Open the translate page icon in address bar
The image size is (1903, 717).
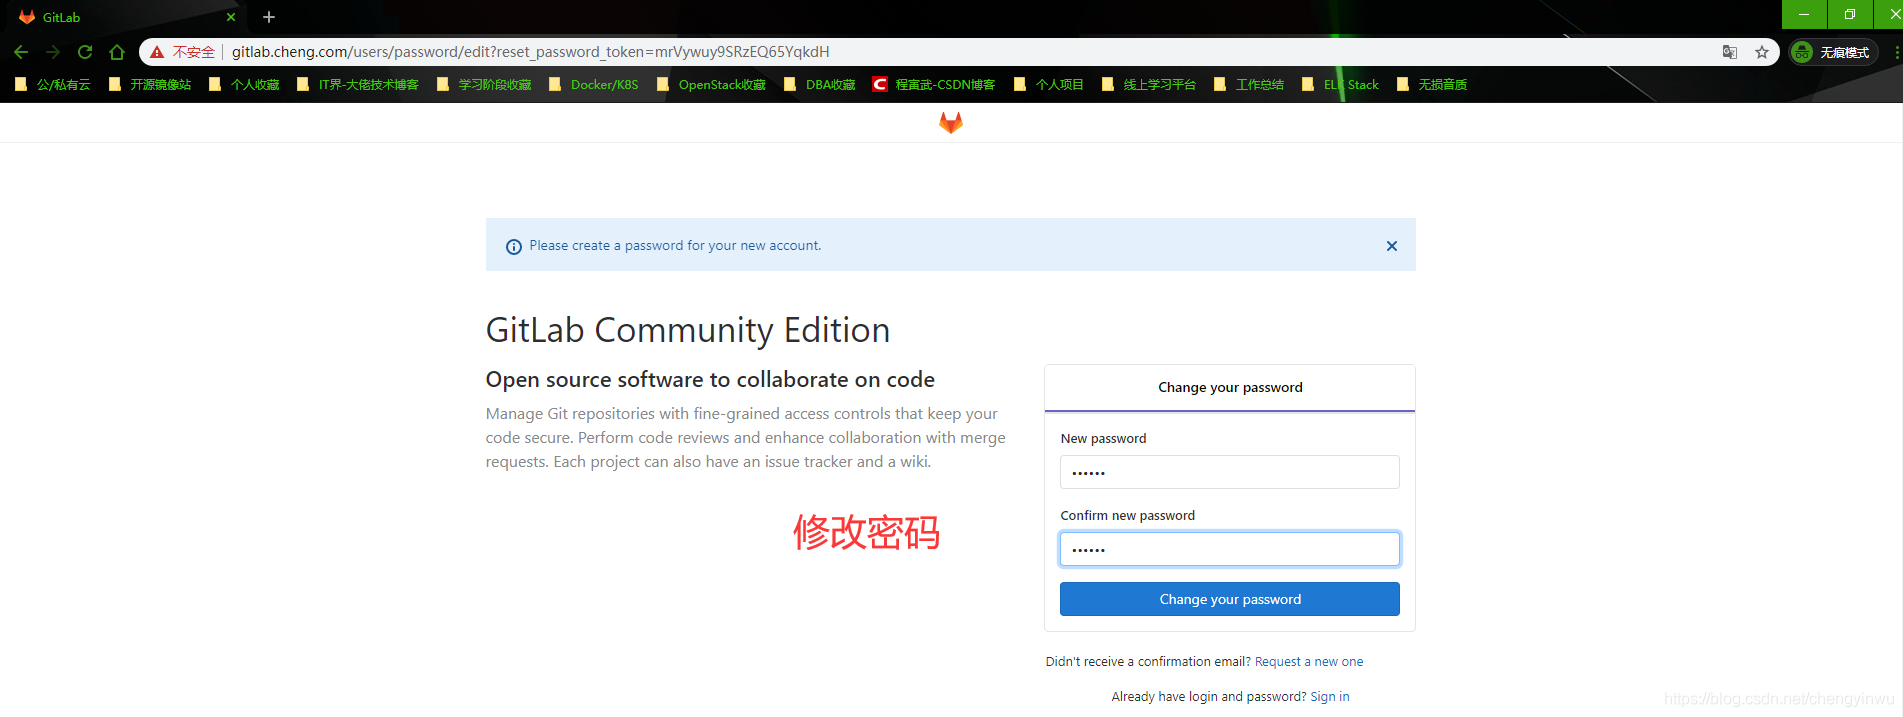1730,52
